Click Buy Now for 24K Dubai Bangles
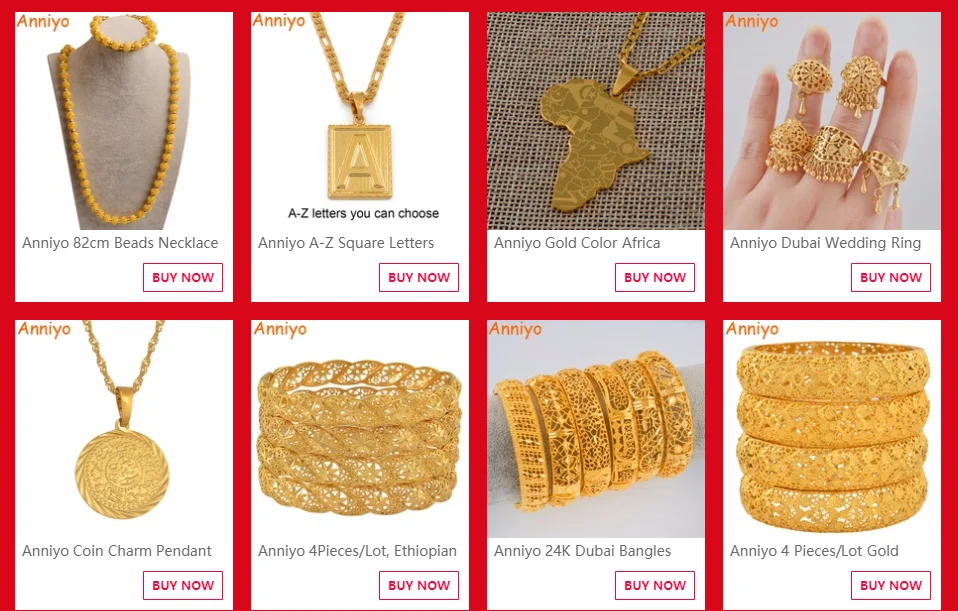Screen dimensions: 958x611 pyautogui.click(x=654, y=585)
